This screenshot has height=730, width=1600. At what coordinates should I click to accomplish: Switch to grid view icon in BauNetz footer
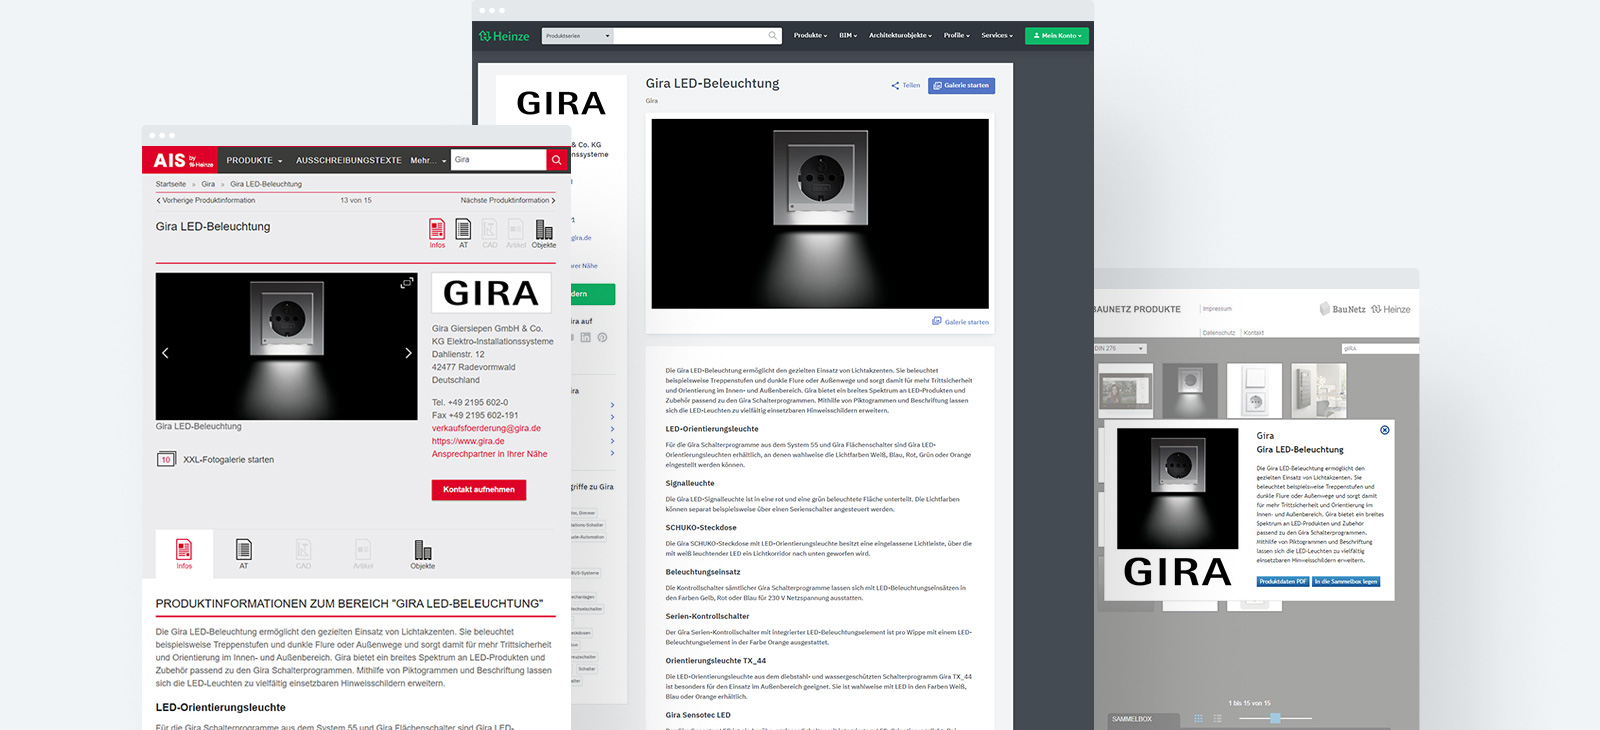[x=1198, y=719]
